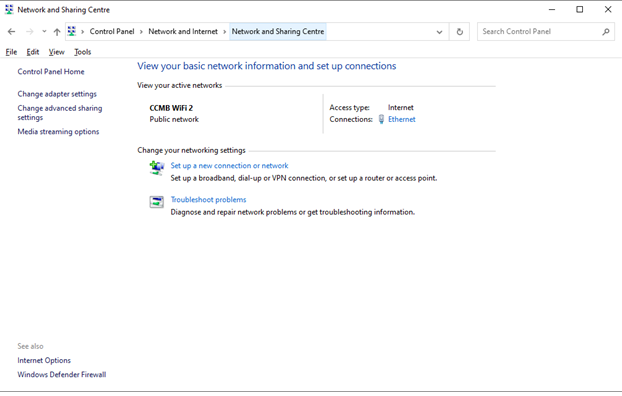The width and height of the screenshot is (622, 396).
Task: Open the View menu
Action: [56, 52]
